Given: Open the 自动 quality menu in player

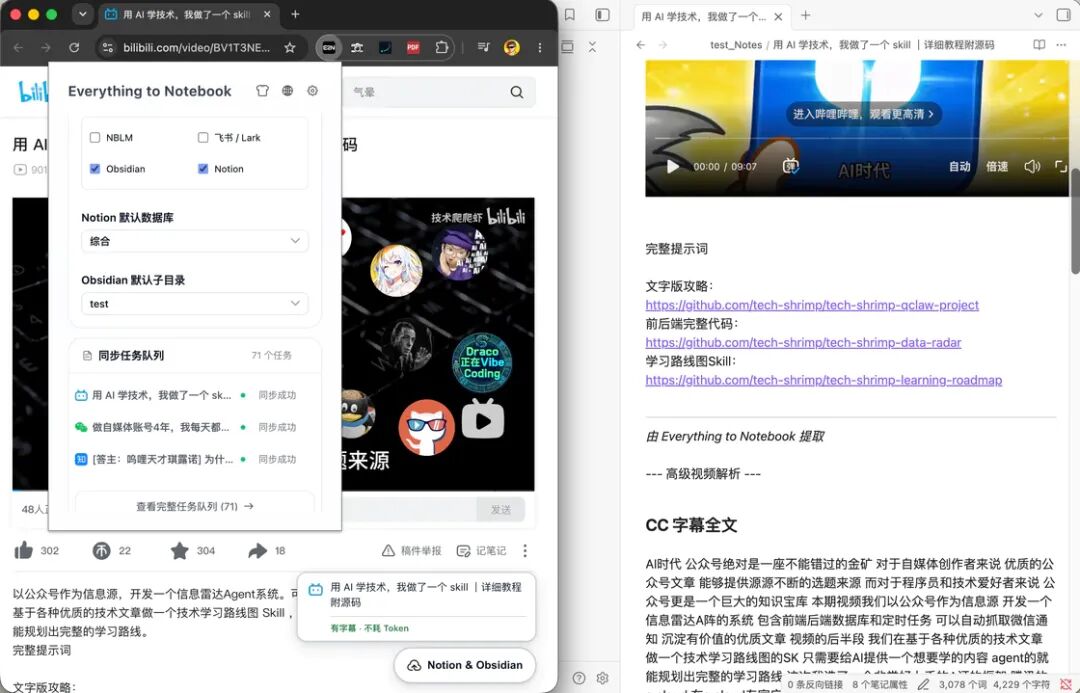Looking at the screenshot, I should point(959,167).
